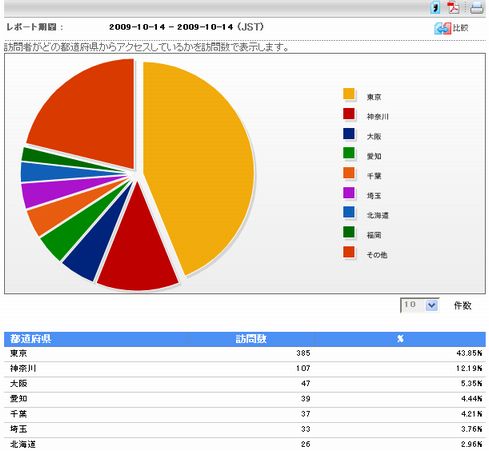Click the visit count 385
489x451 pixels.
[303, 353]
